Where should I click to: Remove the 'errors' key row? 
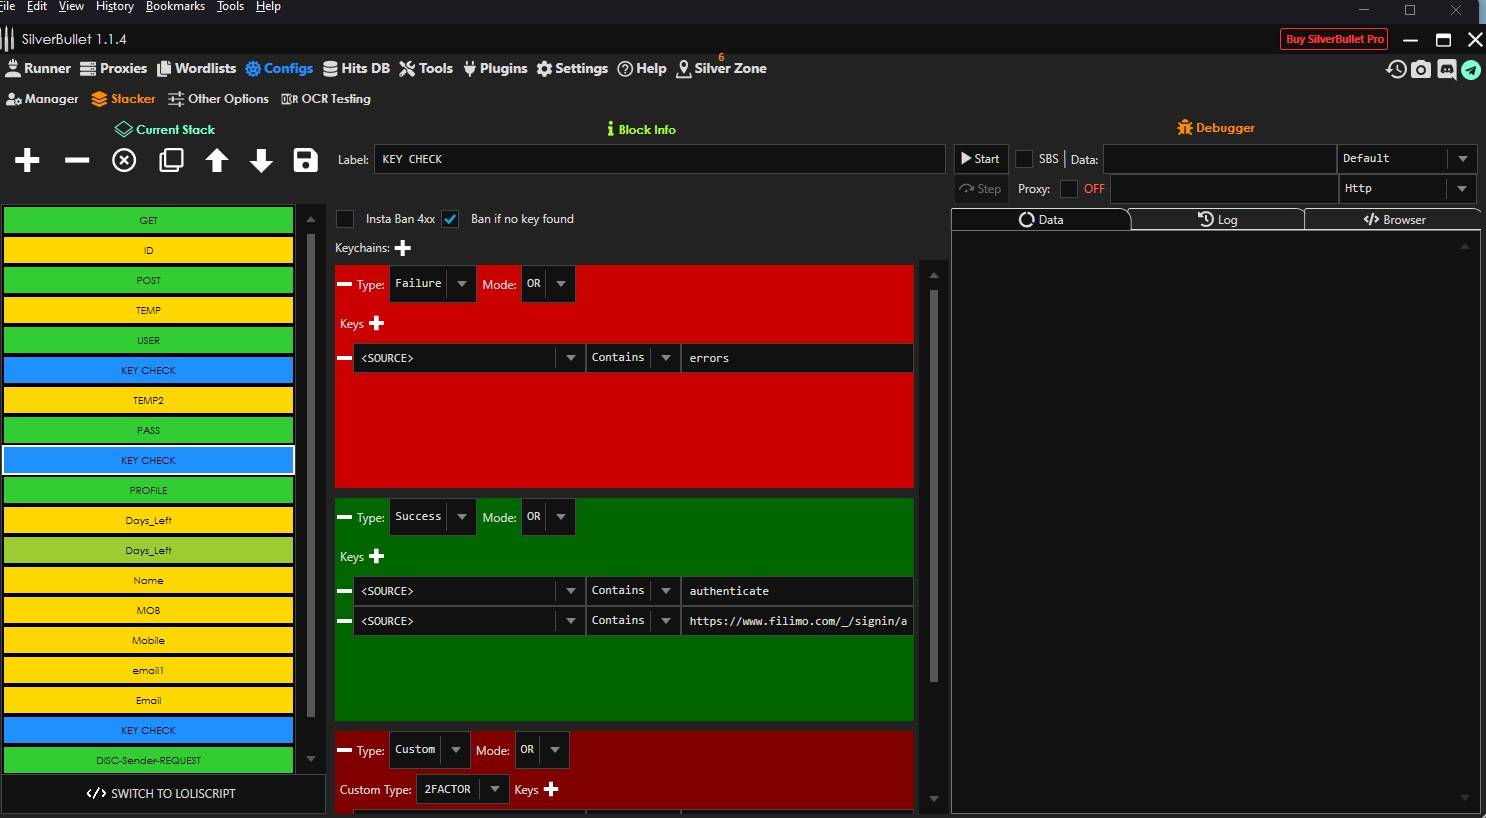coord(345,358)
